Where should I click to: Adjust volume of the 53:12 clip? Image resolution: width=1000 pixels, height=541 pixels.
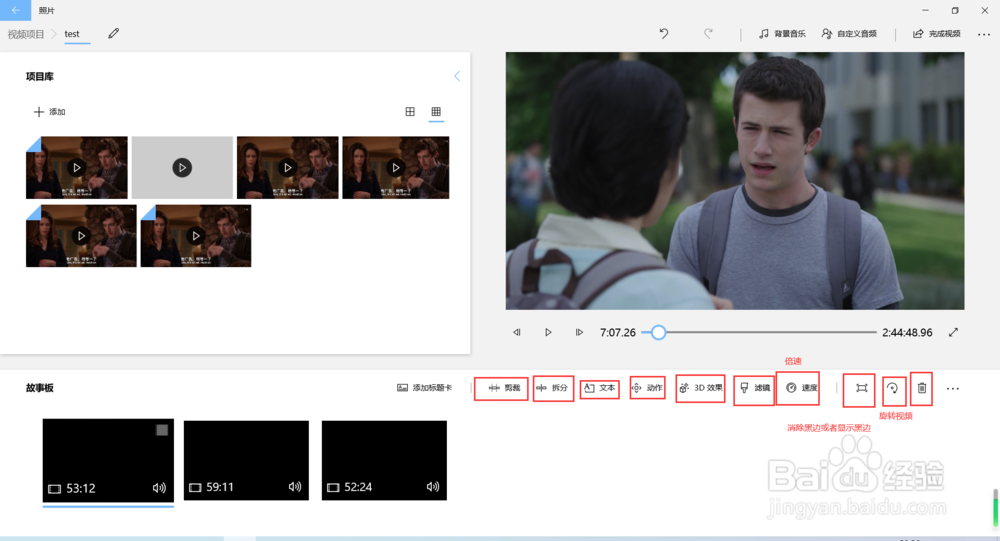pos(159,488)
